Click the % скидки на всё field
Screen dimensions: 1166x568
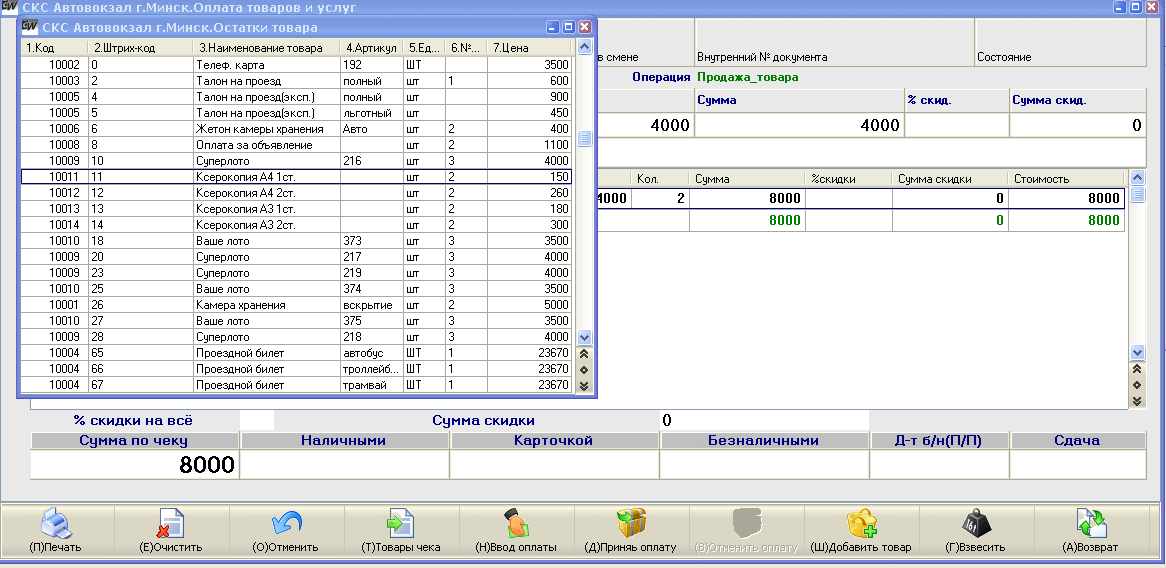click(x=257, y=421)
